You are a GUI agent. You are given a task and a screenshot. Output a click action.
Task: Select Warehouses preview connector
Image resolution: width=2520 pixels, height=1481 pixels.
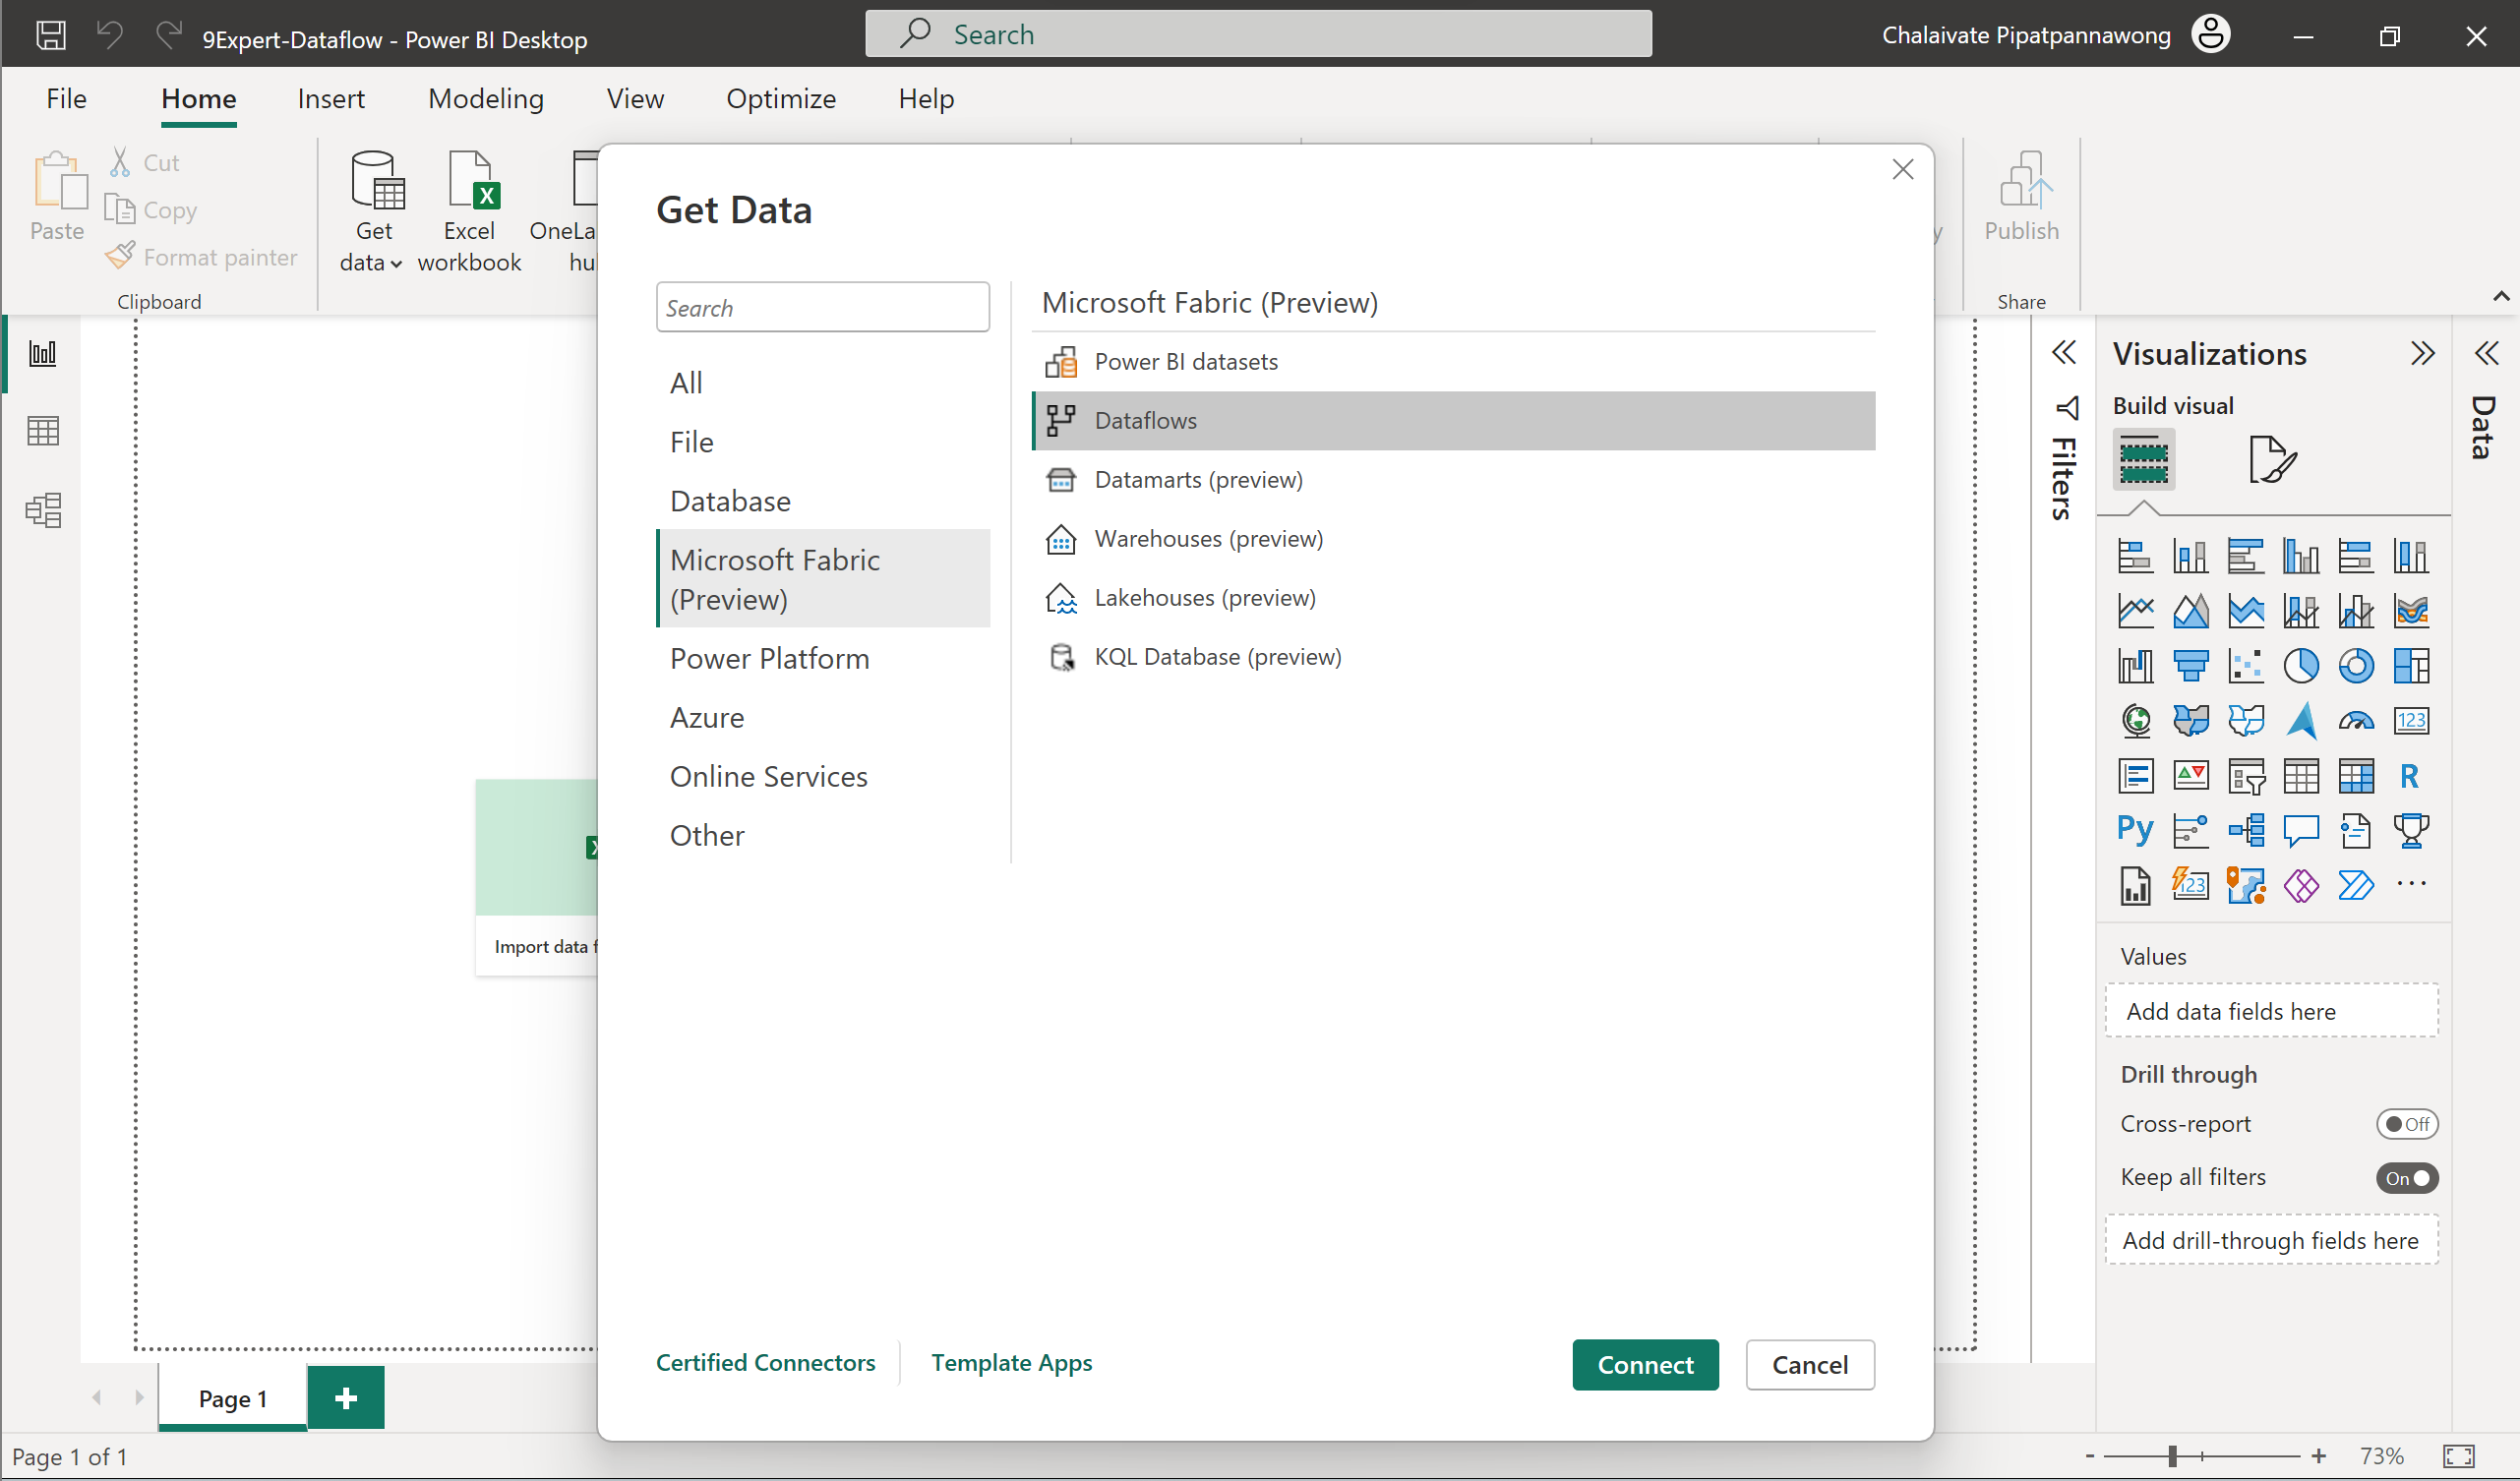coord(1208,538)
